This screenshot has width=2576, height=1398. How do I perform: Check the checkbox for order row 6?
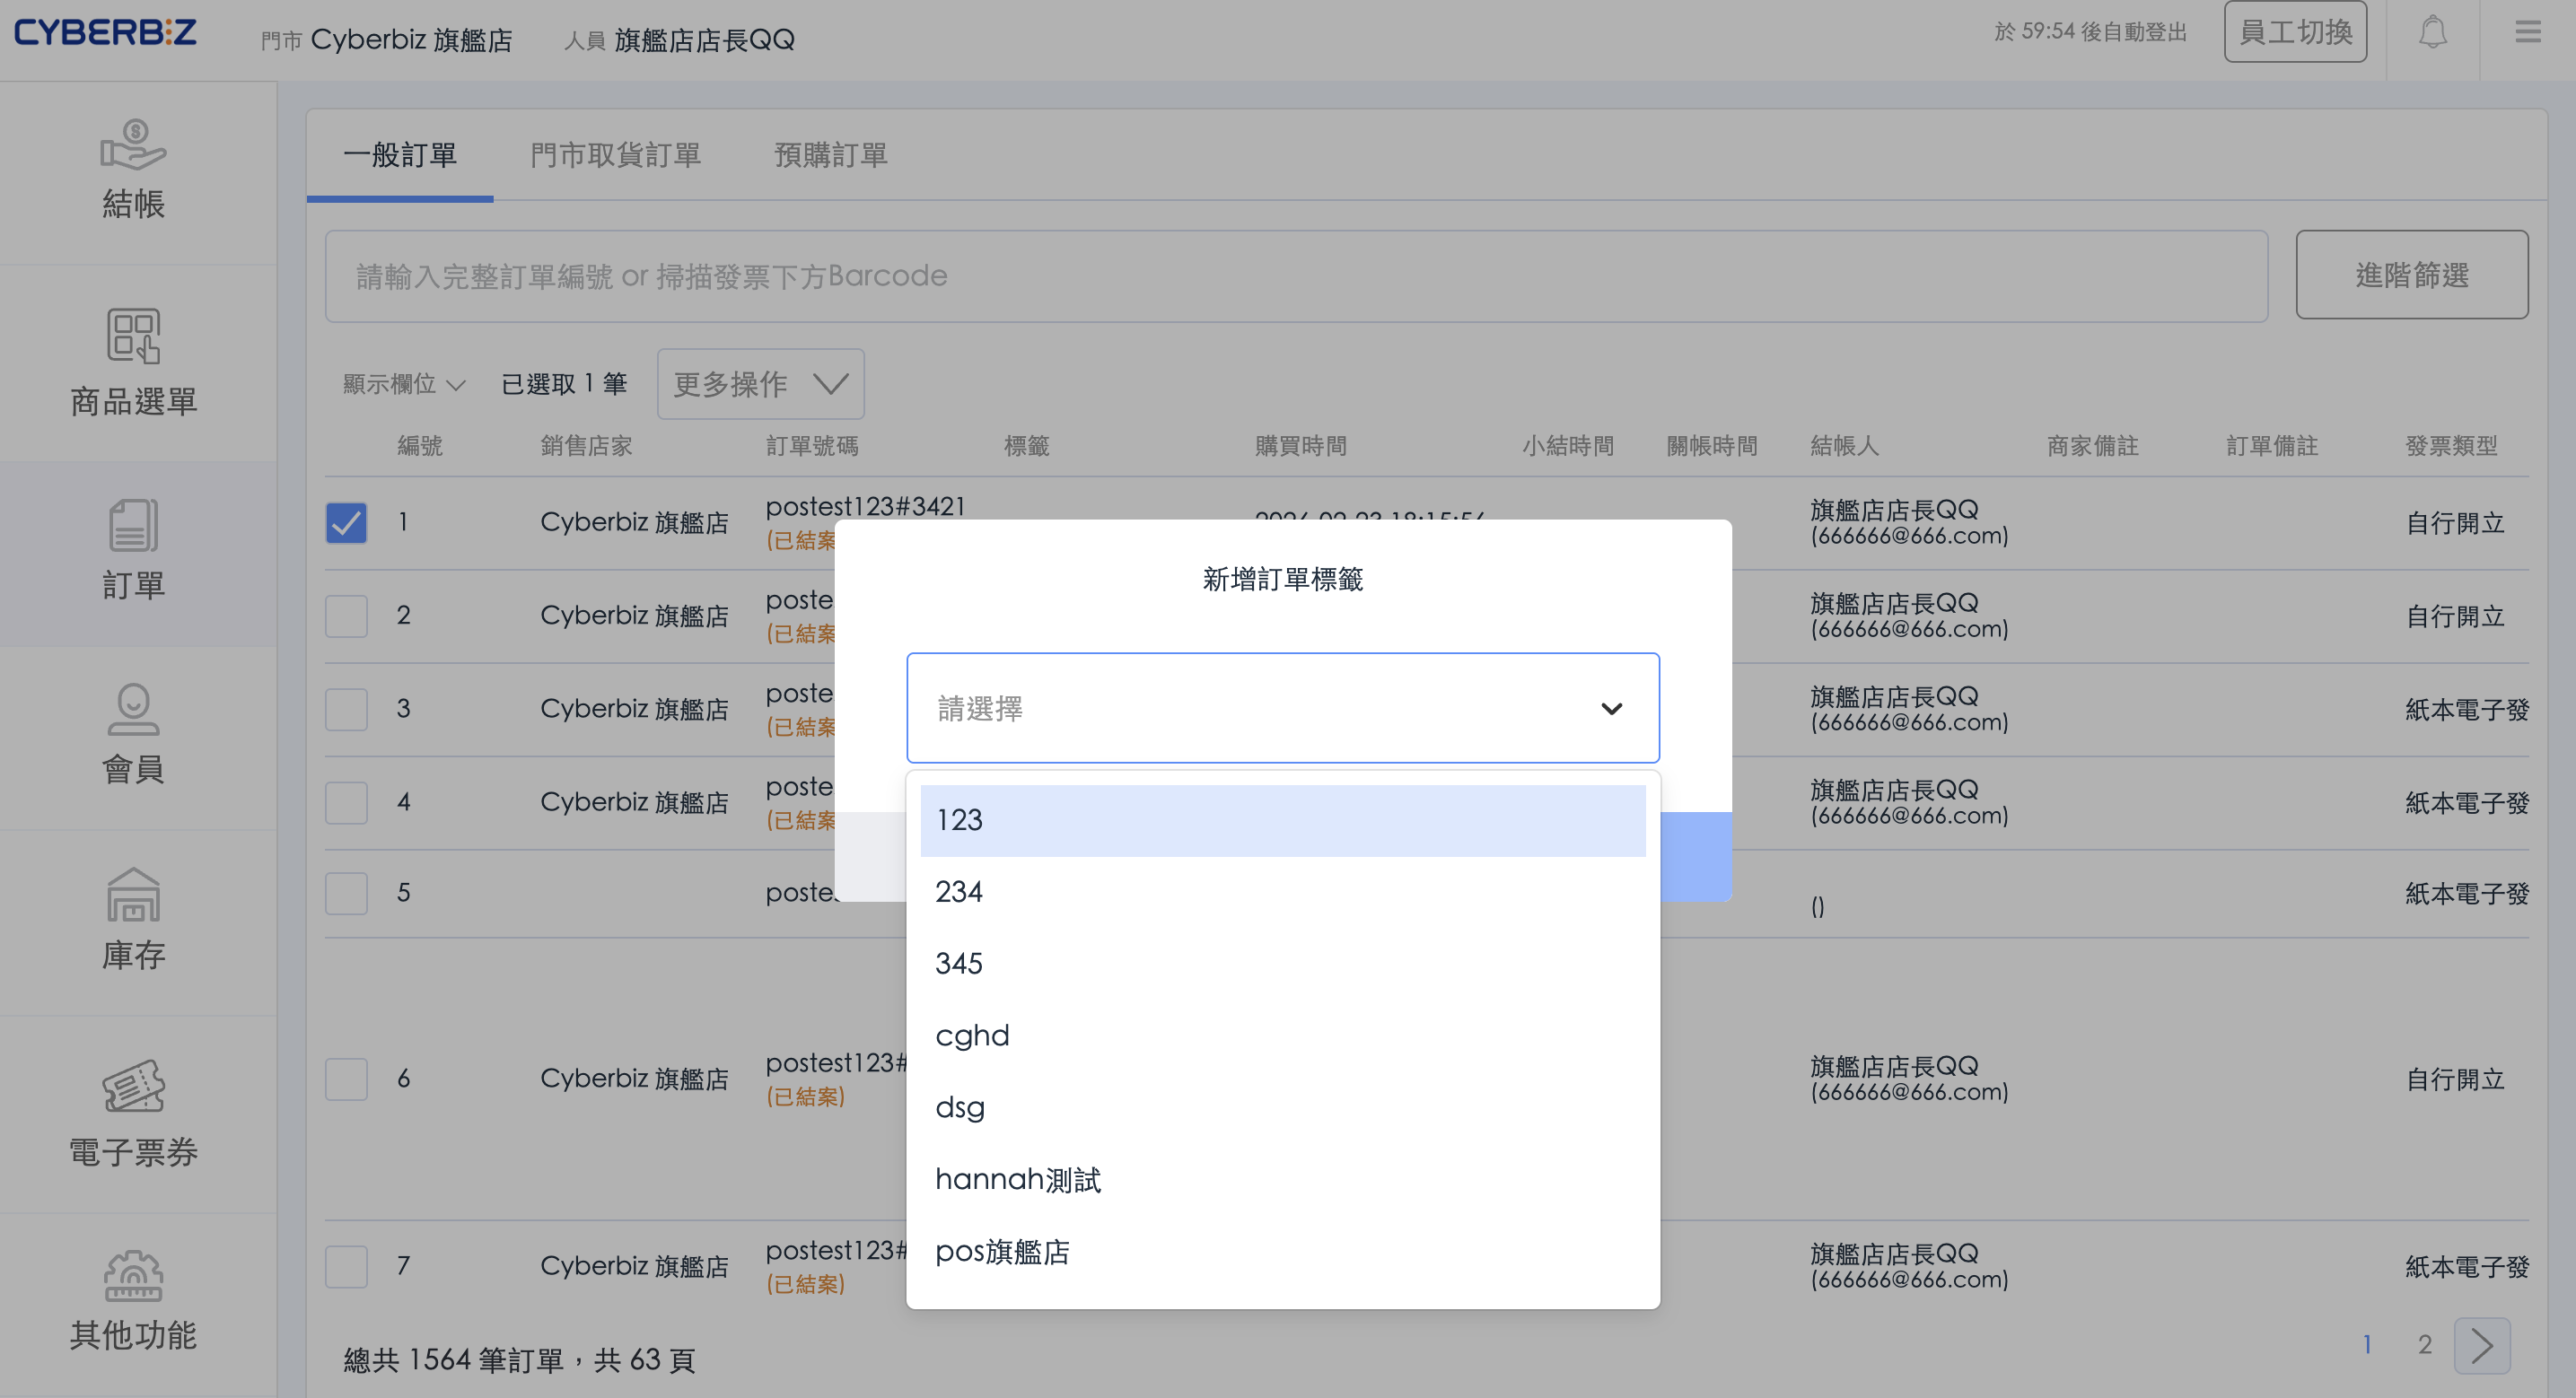(346, 1079)
